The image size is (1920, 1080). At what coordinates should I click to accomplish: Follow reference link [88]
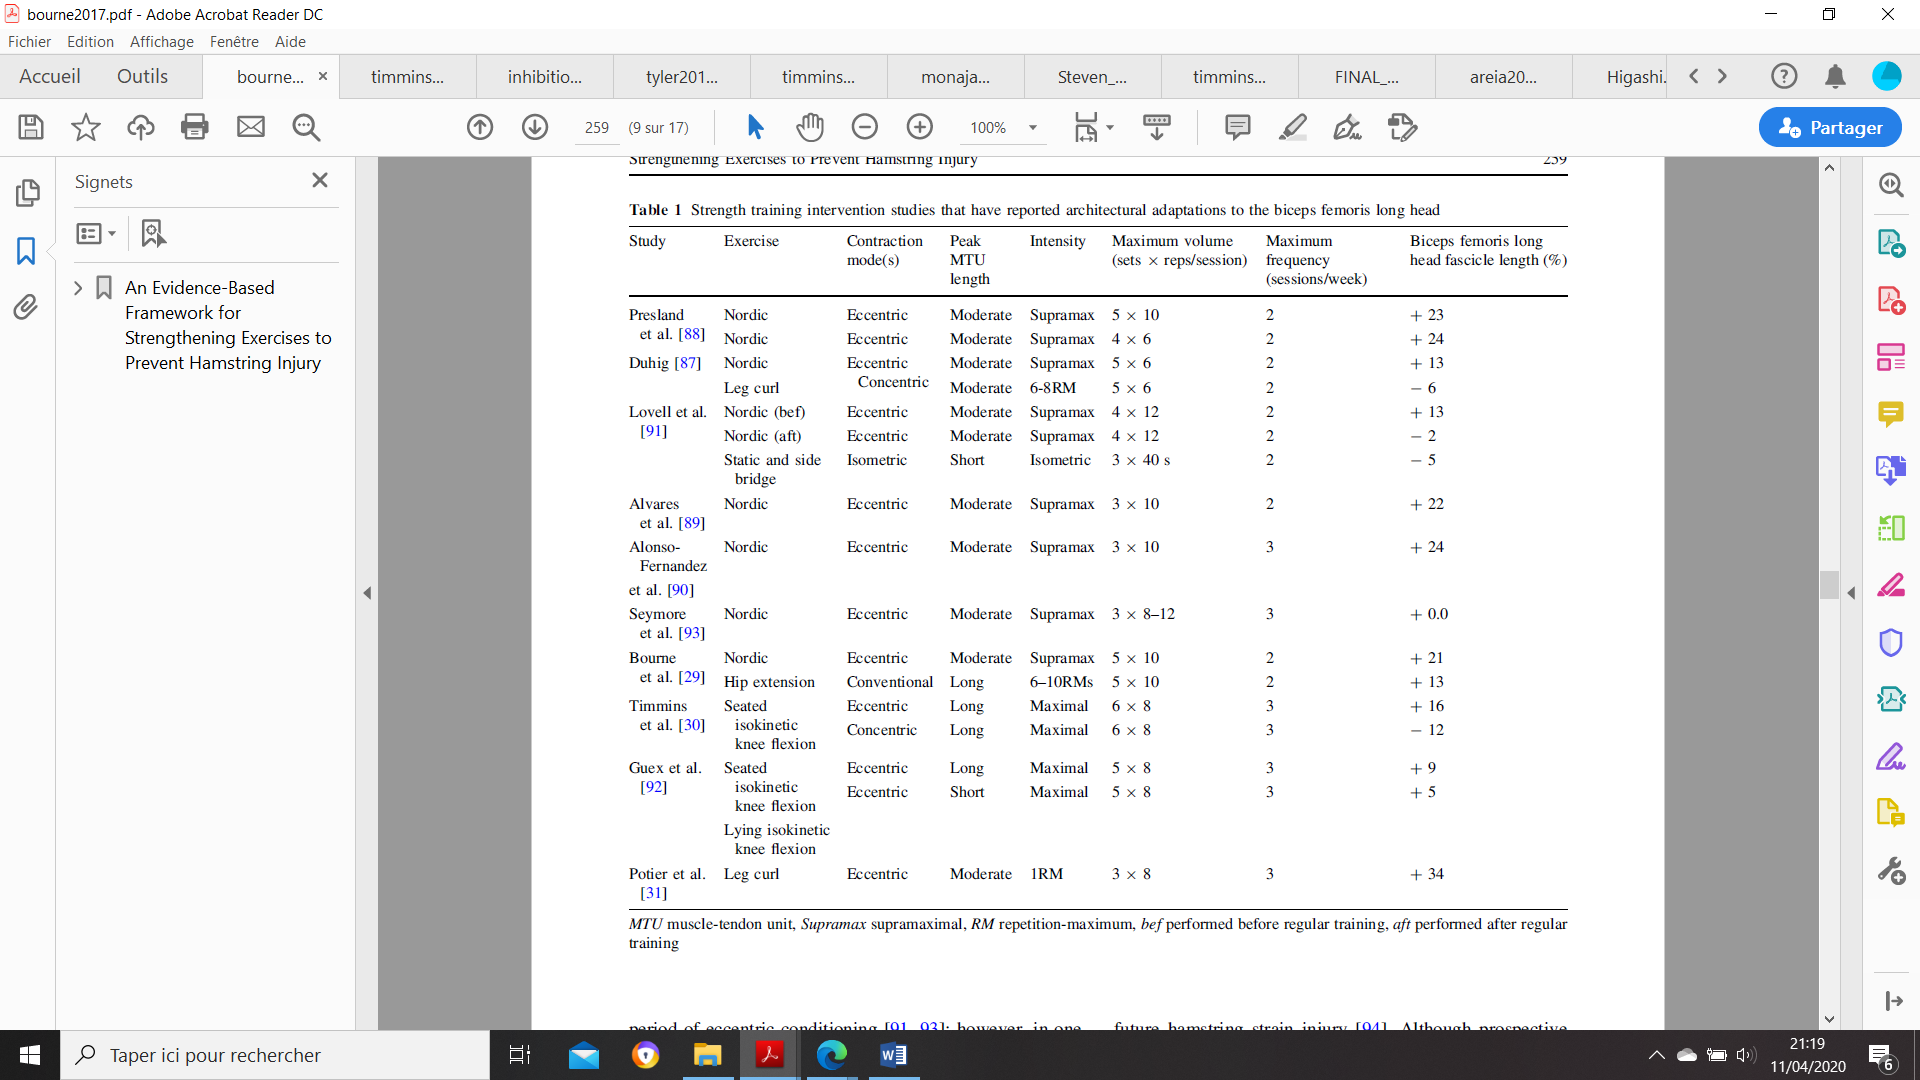pos(691,334)
